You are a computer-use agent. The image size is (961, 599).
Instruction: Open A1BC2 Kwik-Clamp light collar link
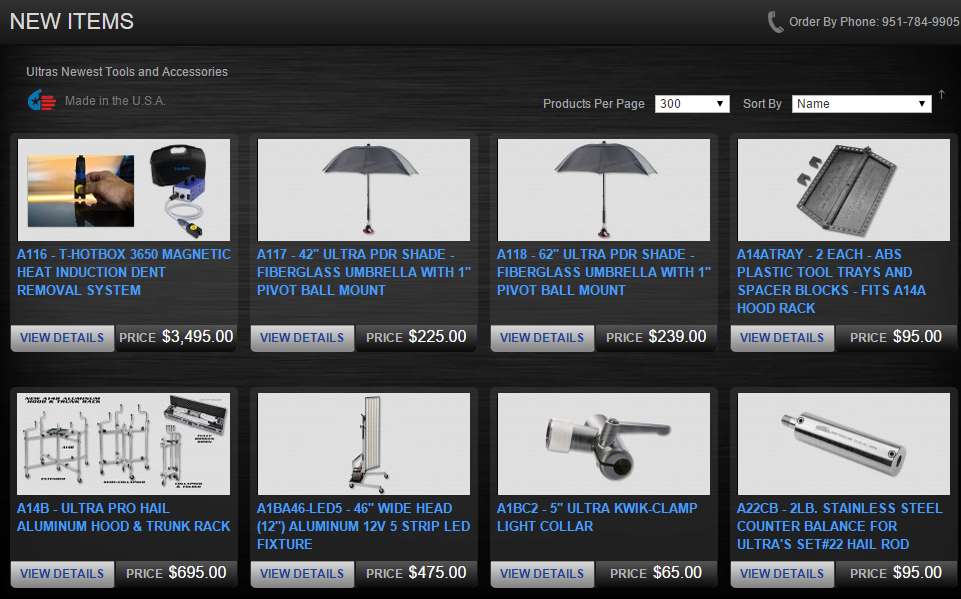[x=597, y=517]
